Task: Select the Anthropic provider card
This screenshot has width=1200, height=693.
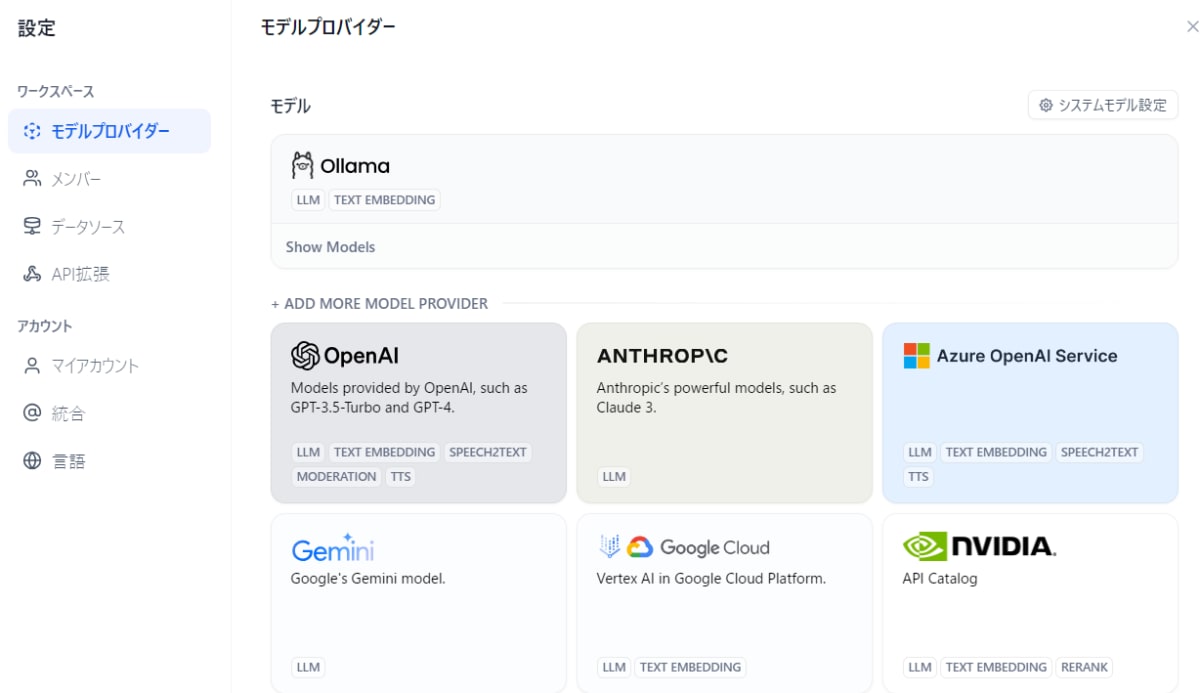Action: [724, 412]
